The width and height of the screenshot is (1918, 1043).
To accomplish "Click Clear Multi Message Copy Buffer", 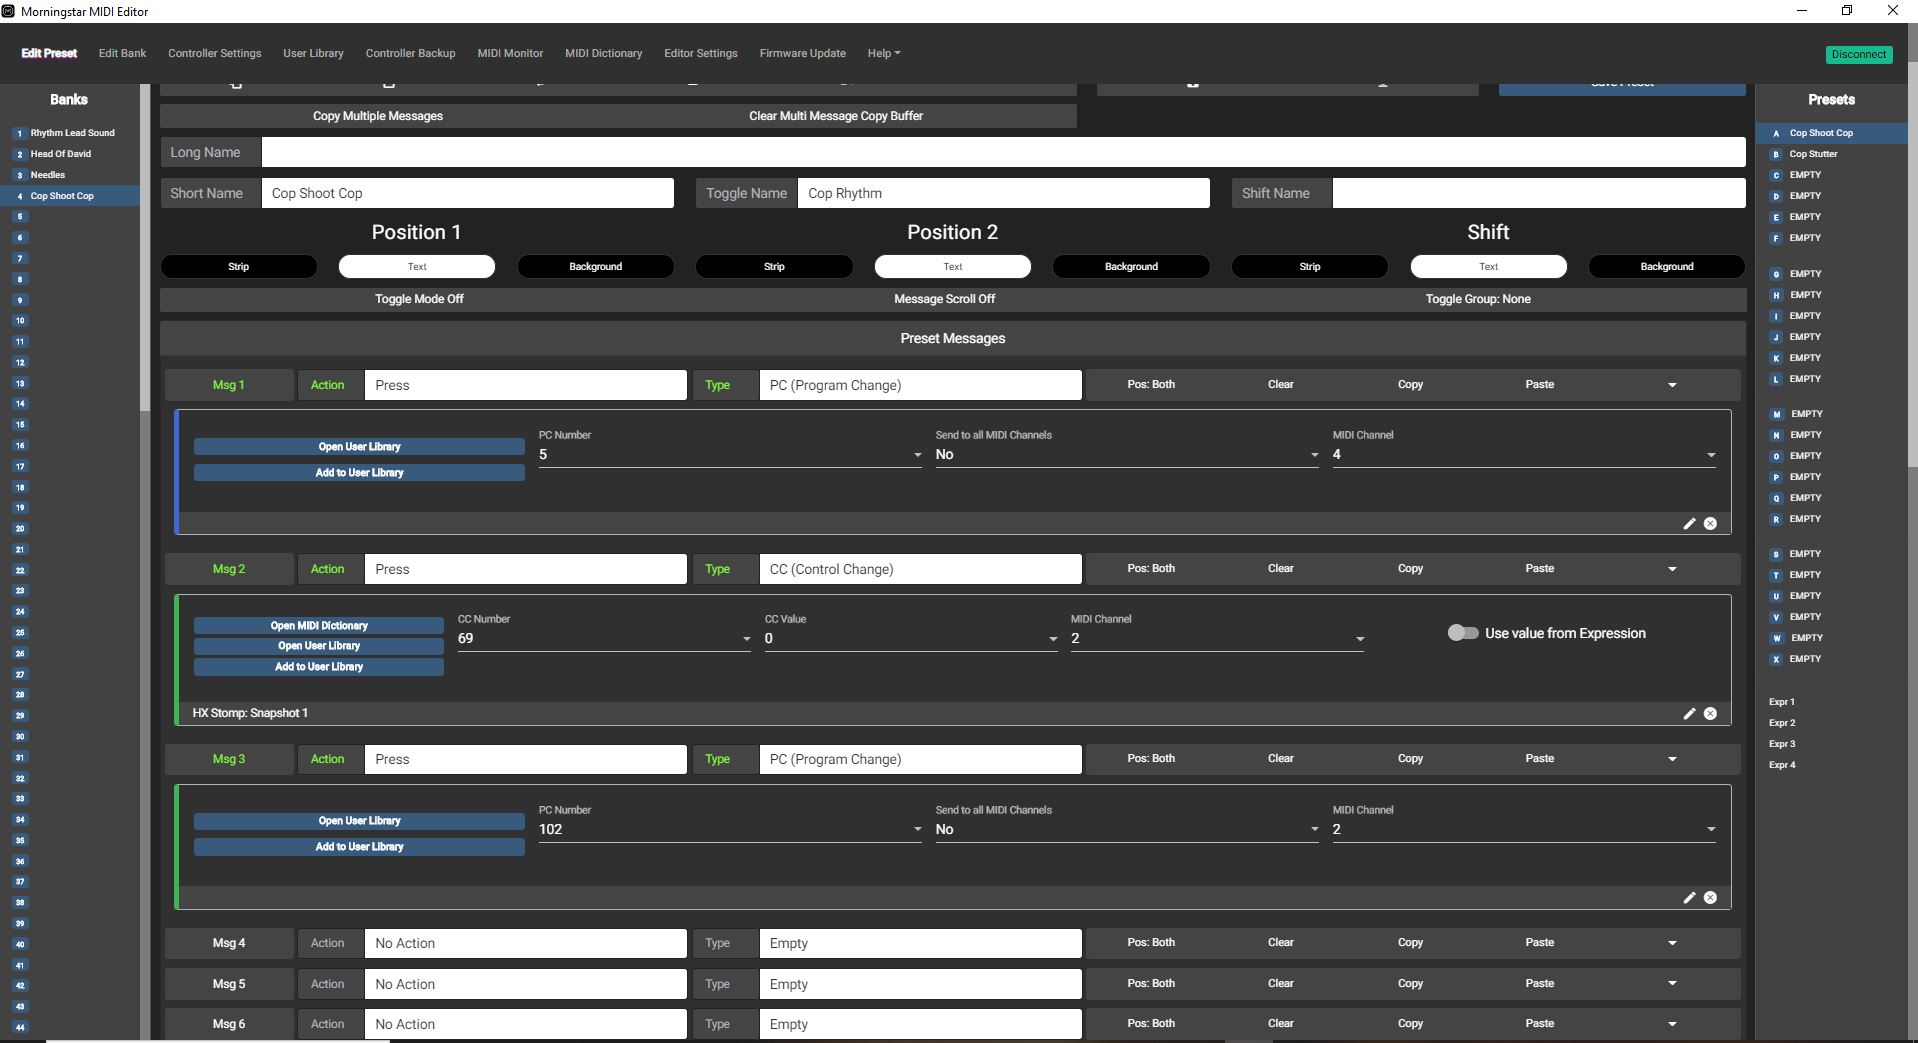I will (836, 116).
